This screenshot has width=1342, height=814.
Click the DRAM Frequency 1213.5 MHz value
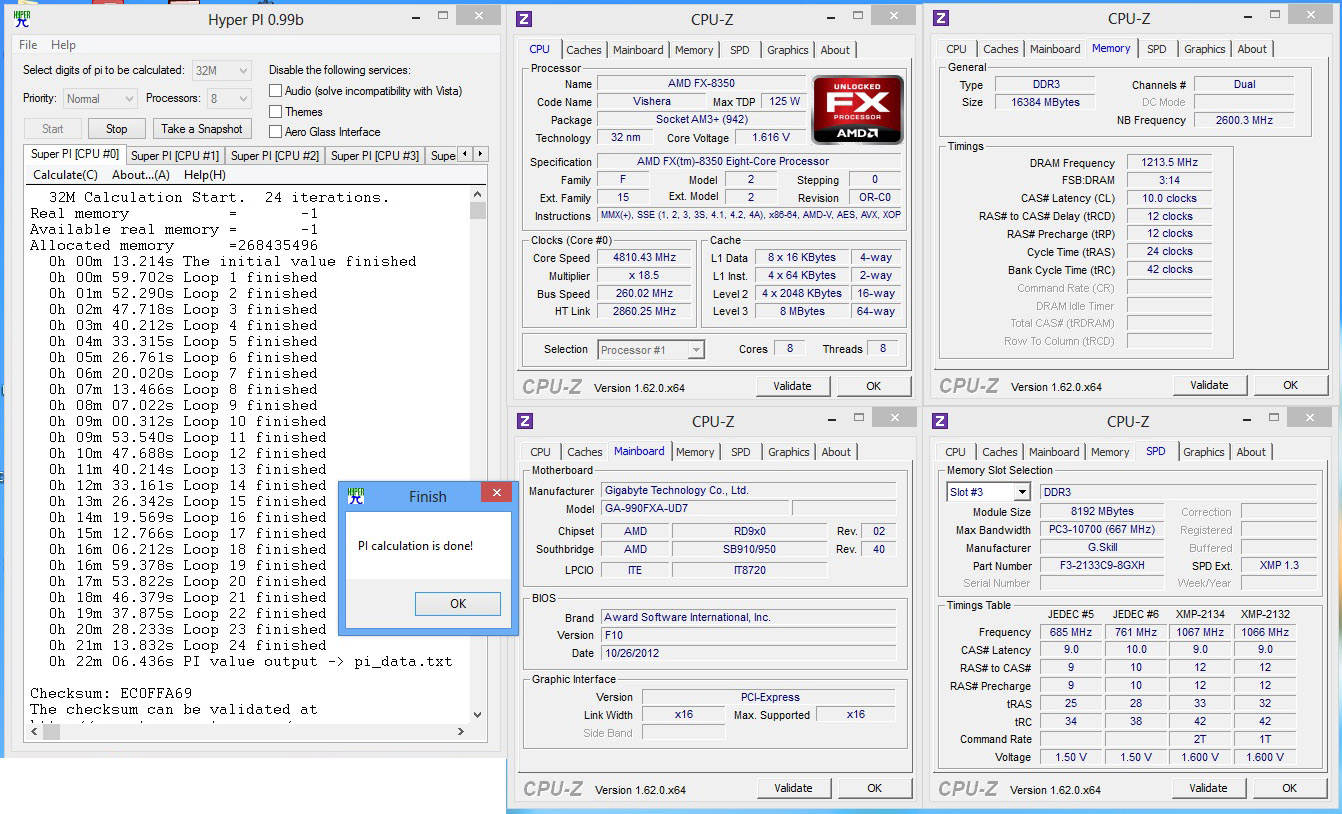click(1169, 162)
